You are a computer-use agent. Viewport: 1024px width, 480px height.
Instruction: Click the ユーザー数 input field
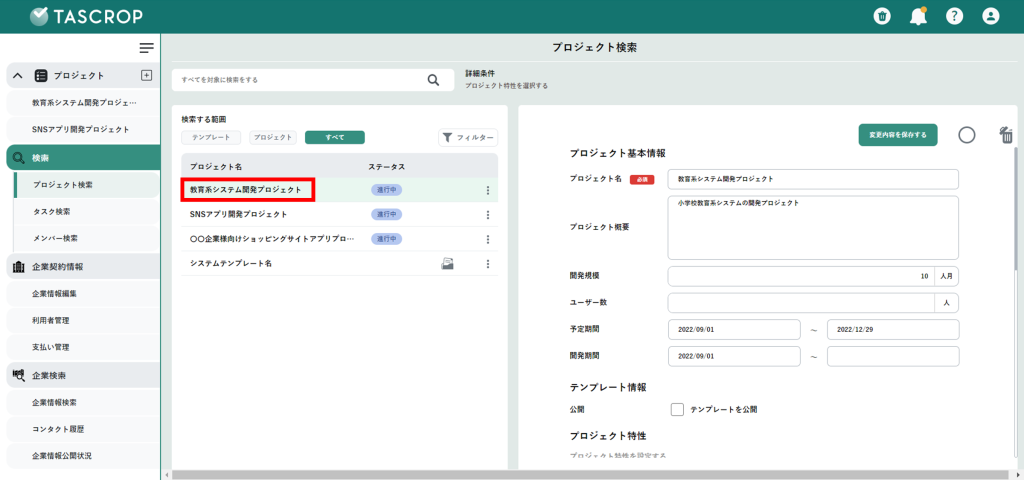coord(801,303)
